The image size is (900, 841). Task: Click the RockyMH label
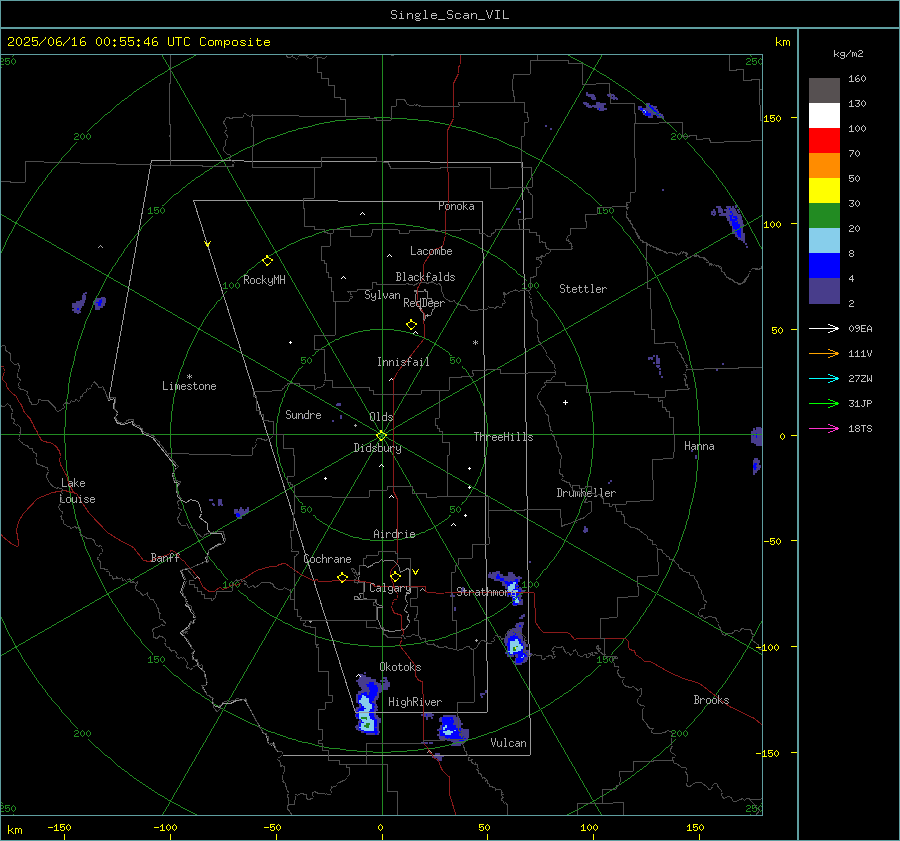tap(264, 280)
